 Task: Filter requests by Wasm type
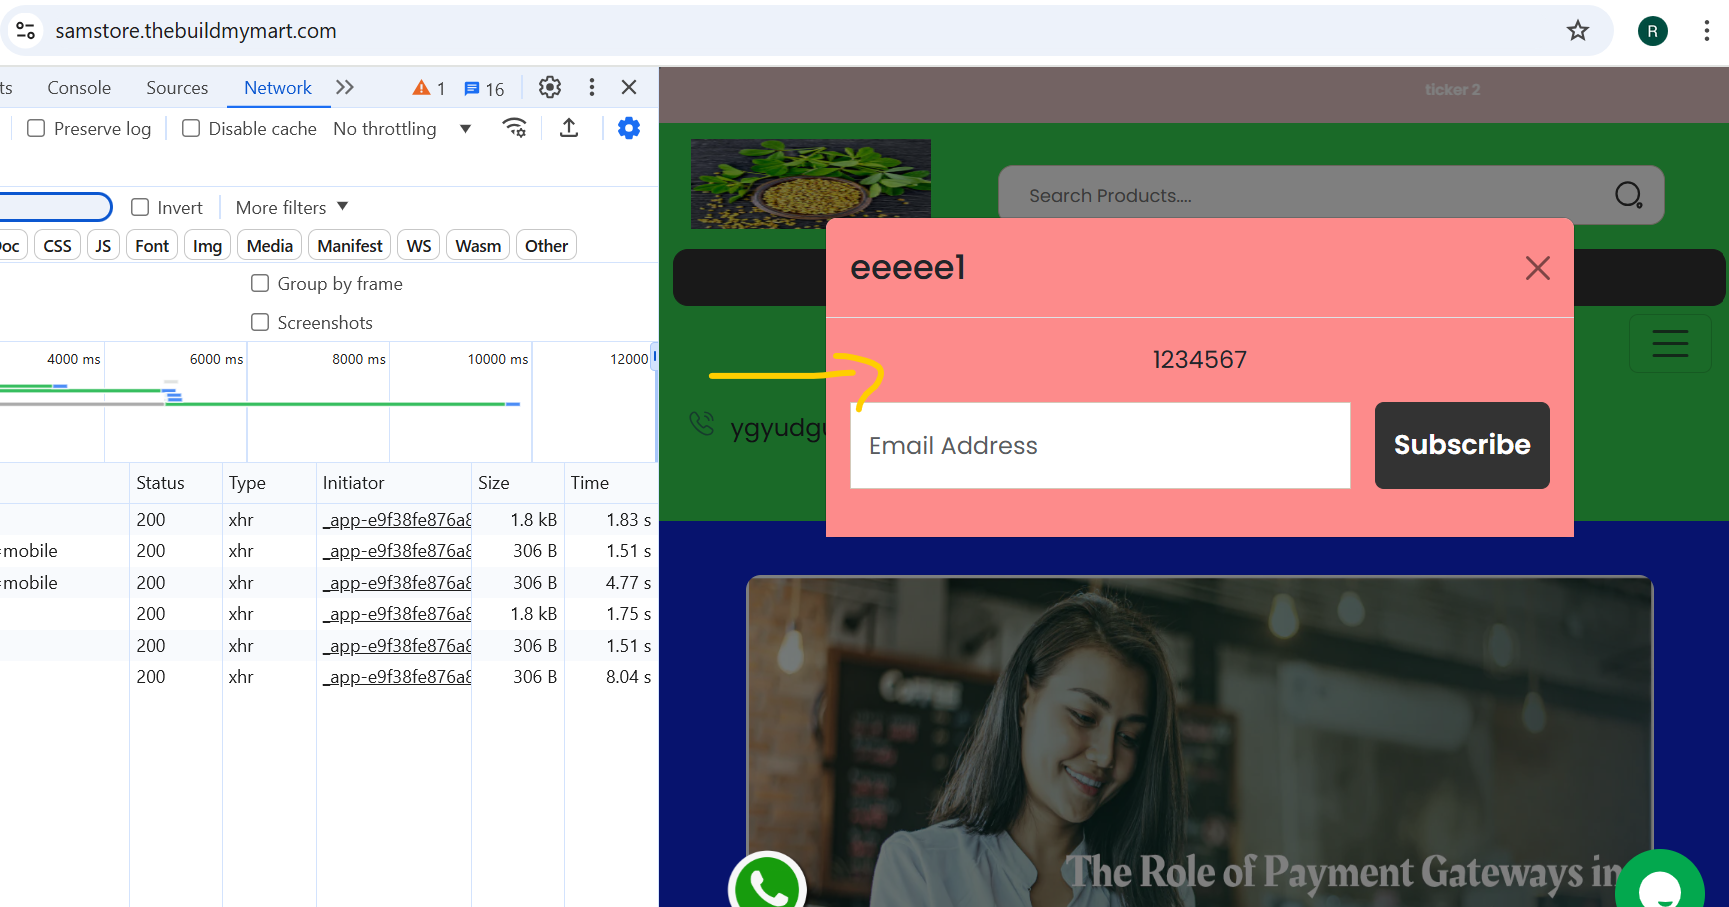tap(478, 245)
